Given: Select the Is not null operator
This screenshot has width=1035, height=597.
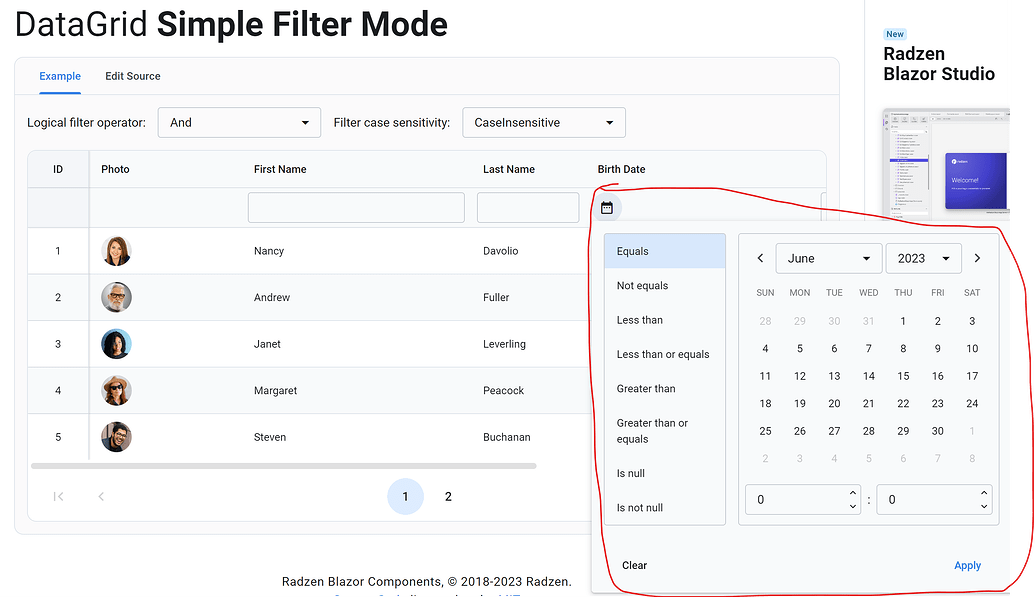Looking at the screenshot, I should point(665,507).
